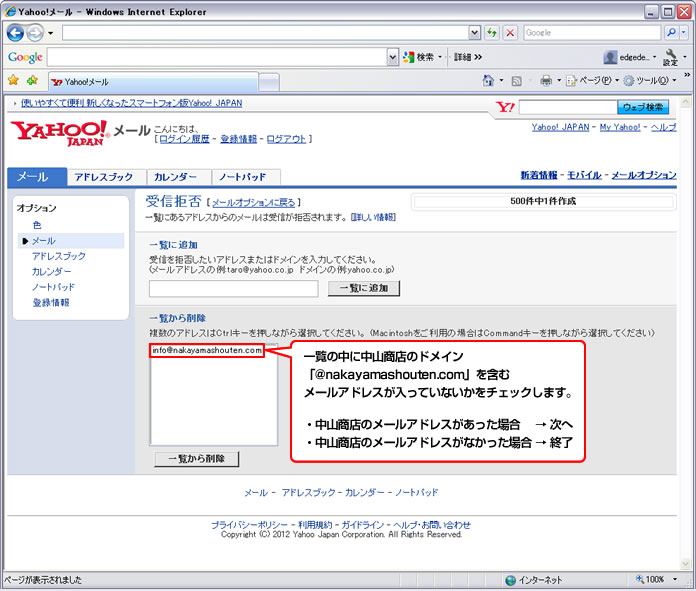Click the magnifier search icon in IE
The image size is (696, 591).
(x=671, y=32)
